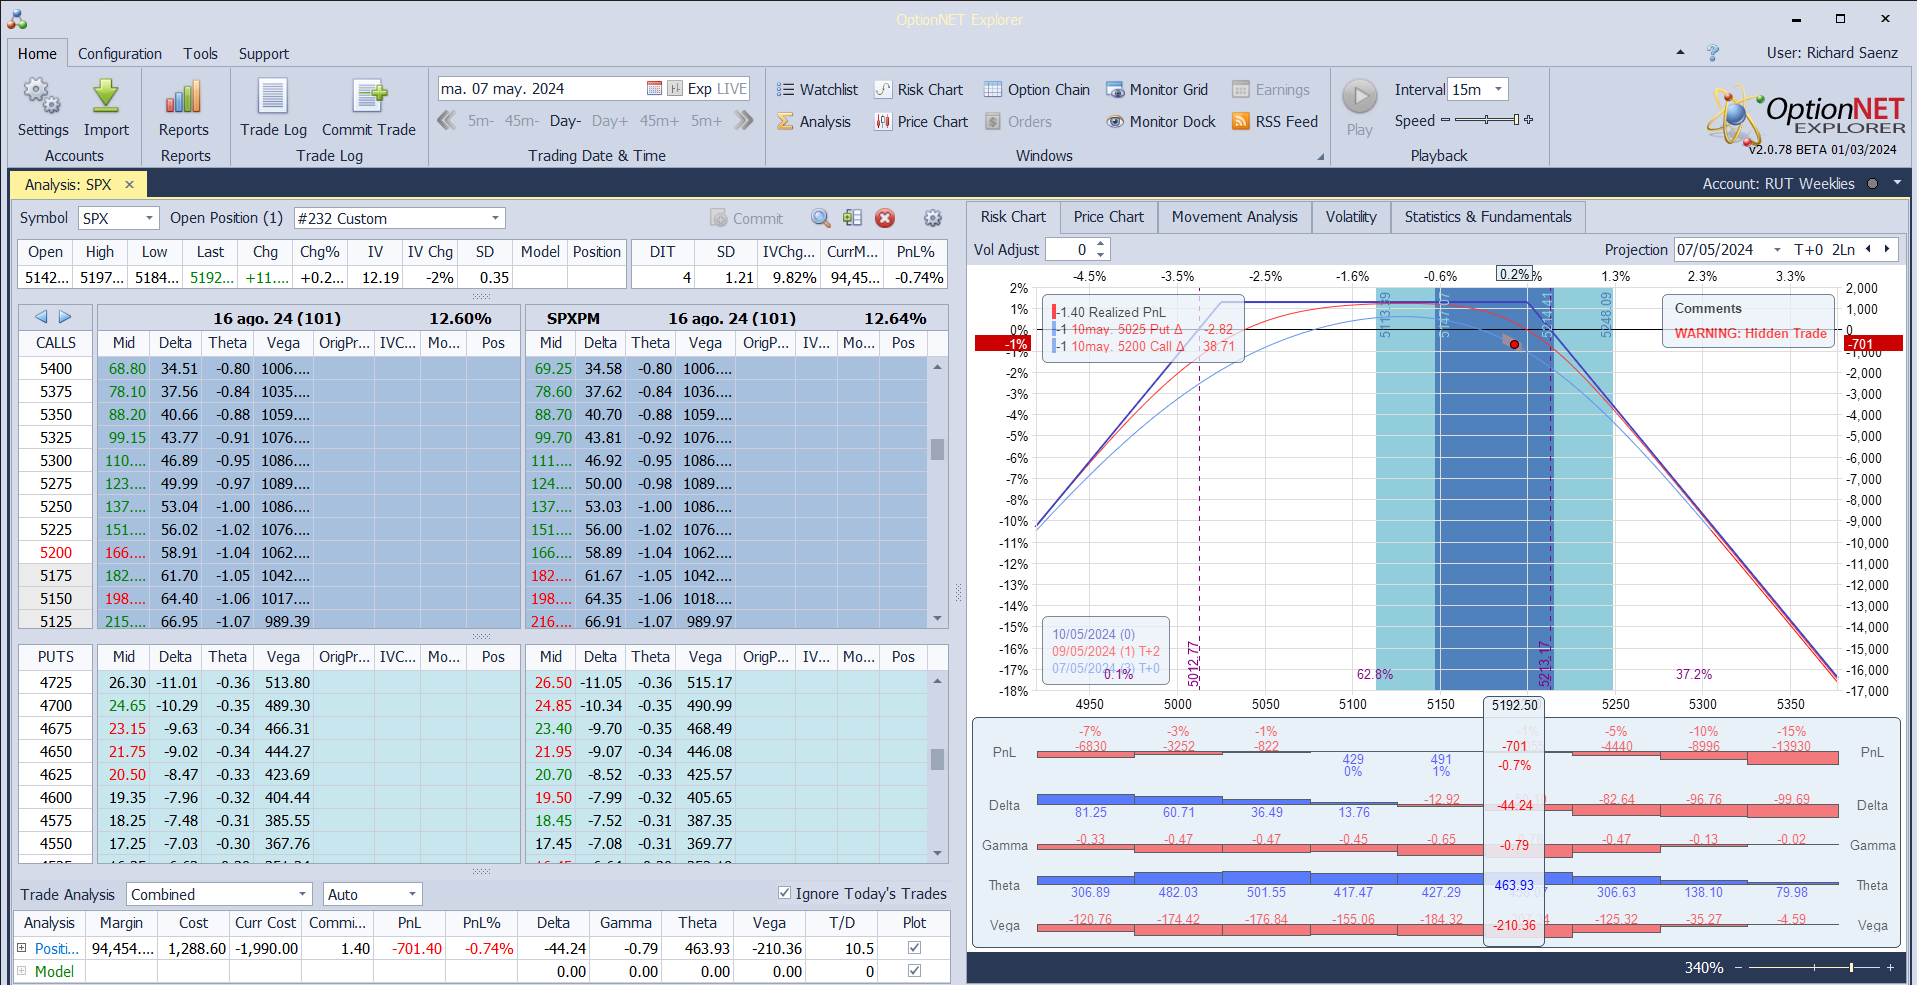The height and width of the screenshot is (985, 1917).
Task: Open the RSS Feed window
Action: pyautogui.click(x=1275, y=122)
